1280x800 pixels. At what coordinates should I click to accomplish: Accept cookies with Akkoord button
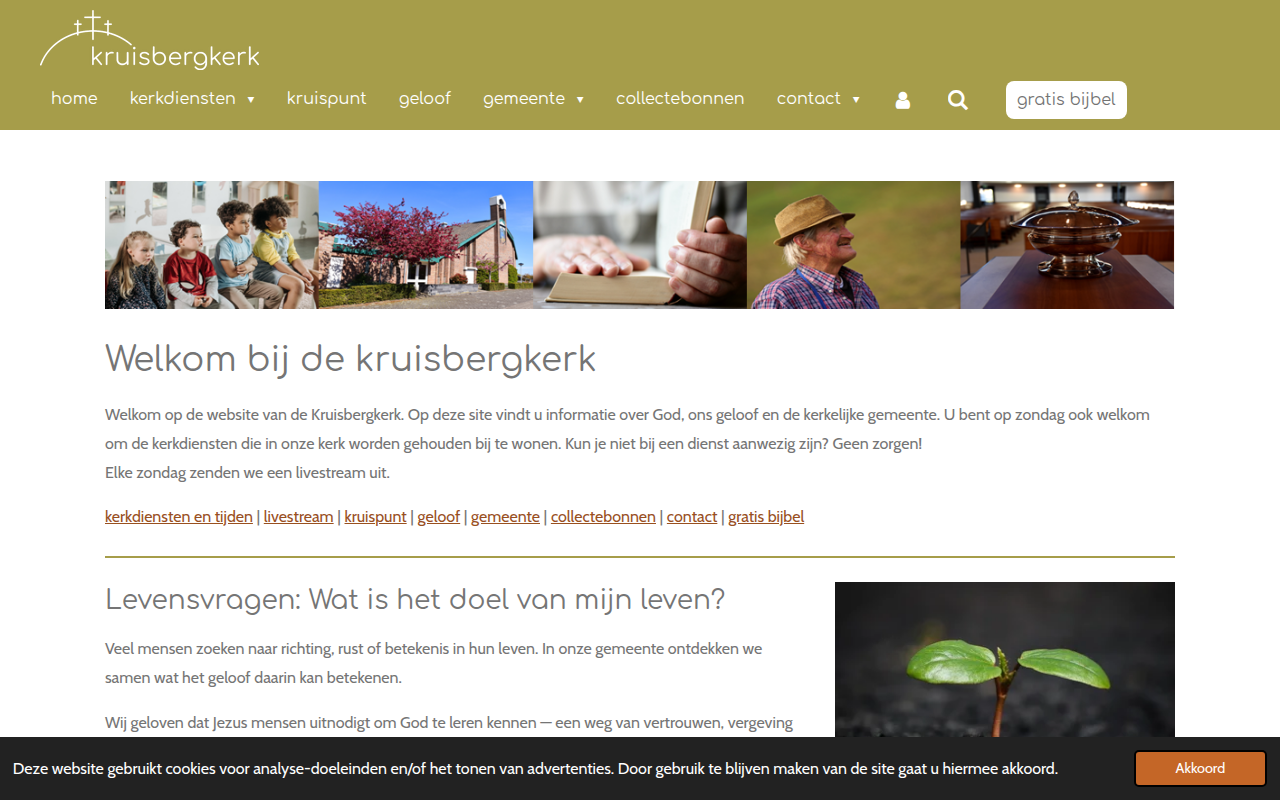(1200, 768)
